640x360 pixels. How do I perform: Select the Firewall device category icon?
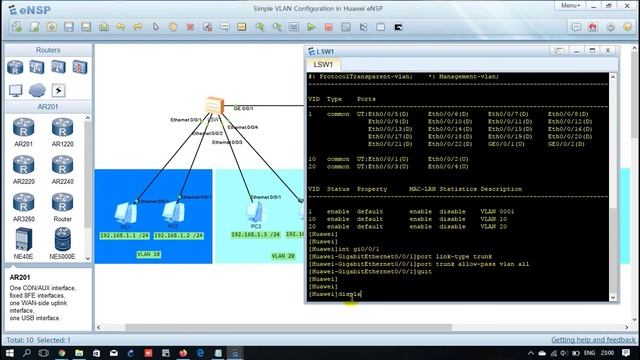pyautogui.click(x=80, y=67)
